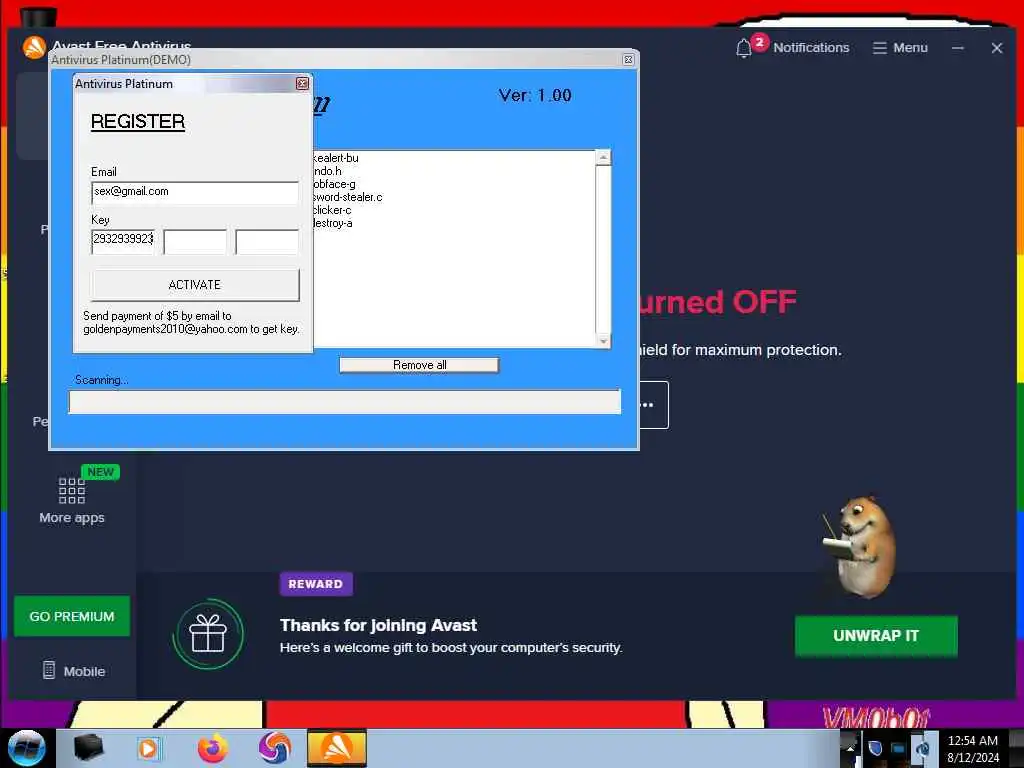Select the 'clicker-c' threat entry
Viewport: 1024px width, 768px height.
pyautogui.click(x=332, y=210)
